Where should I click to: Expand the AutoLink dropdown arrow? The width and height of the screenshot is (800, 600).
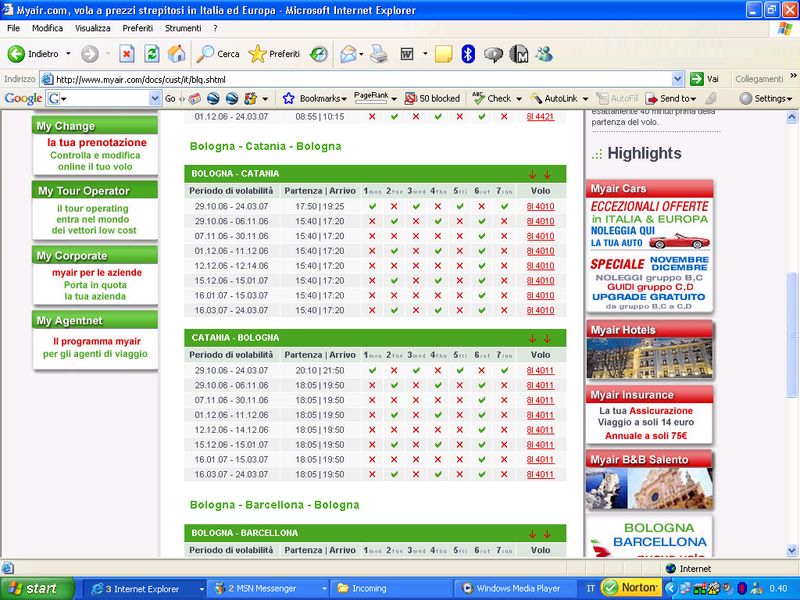[x=585, y=98]
